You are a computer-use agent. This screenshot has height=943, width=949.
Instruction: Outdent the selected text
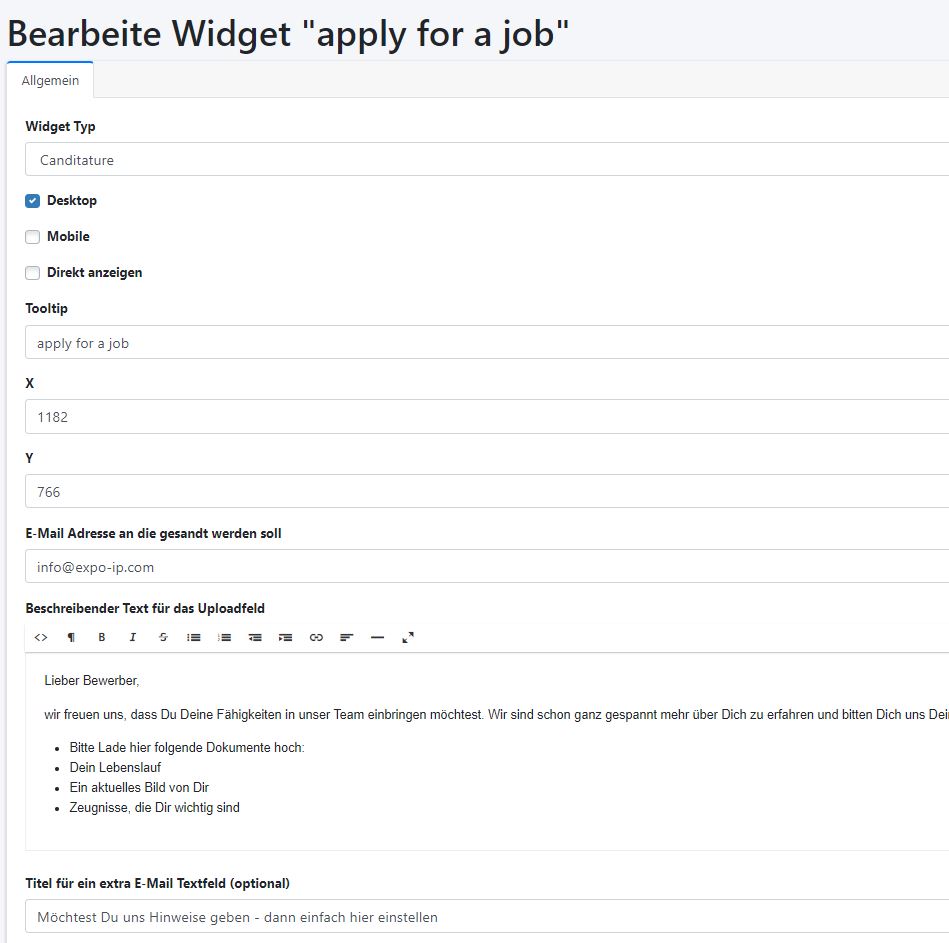[x=255, y=637]
